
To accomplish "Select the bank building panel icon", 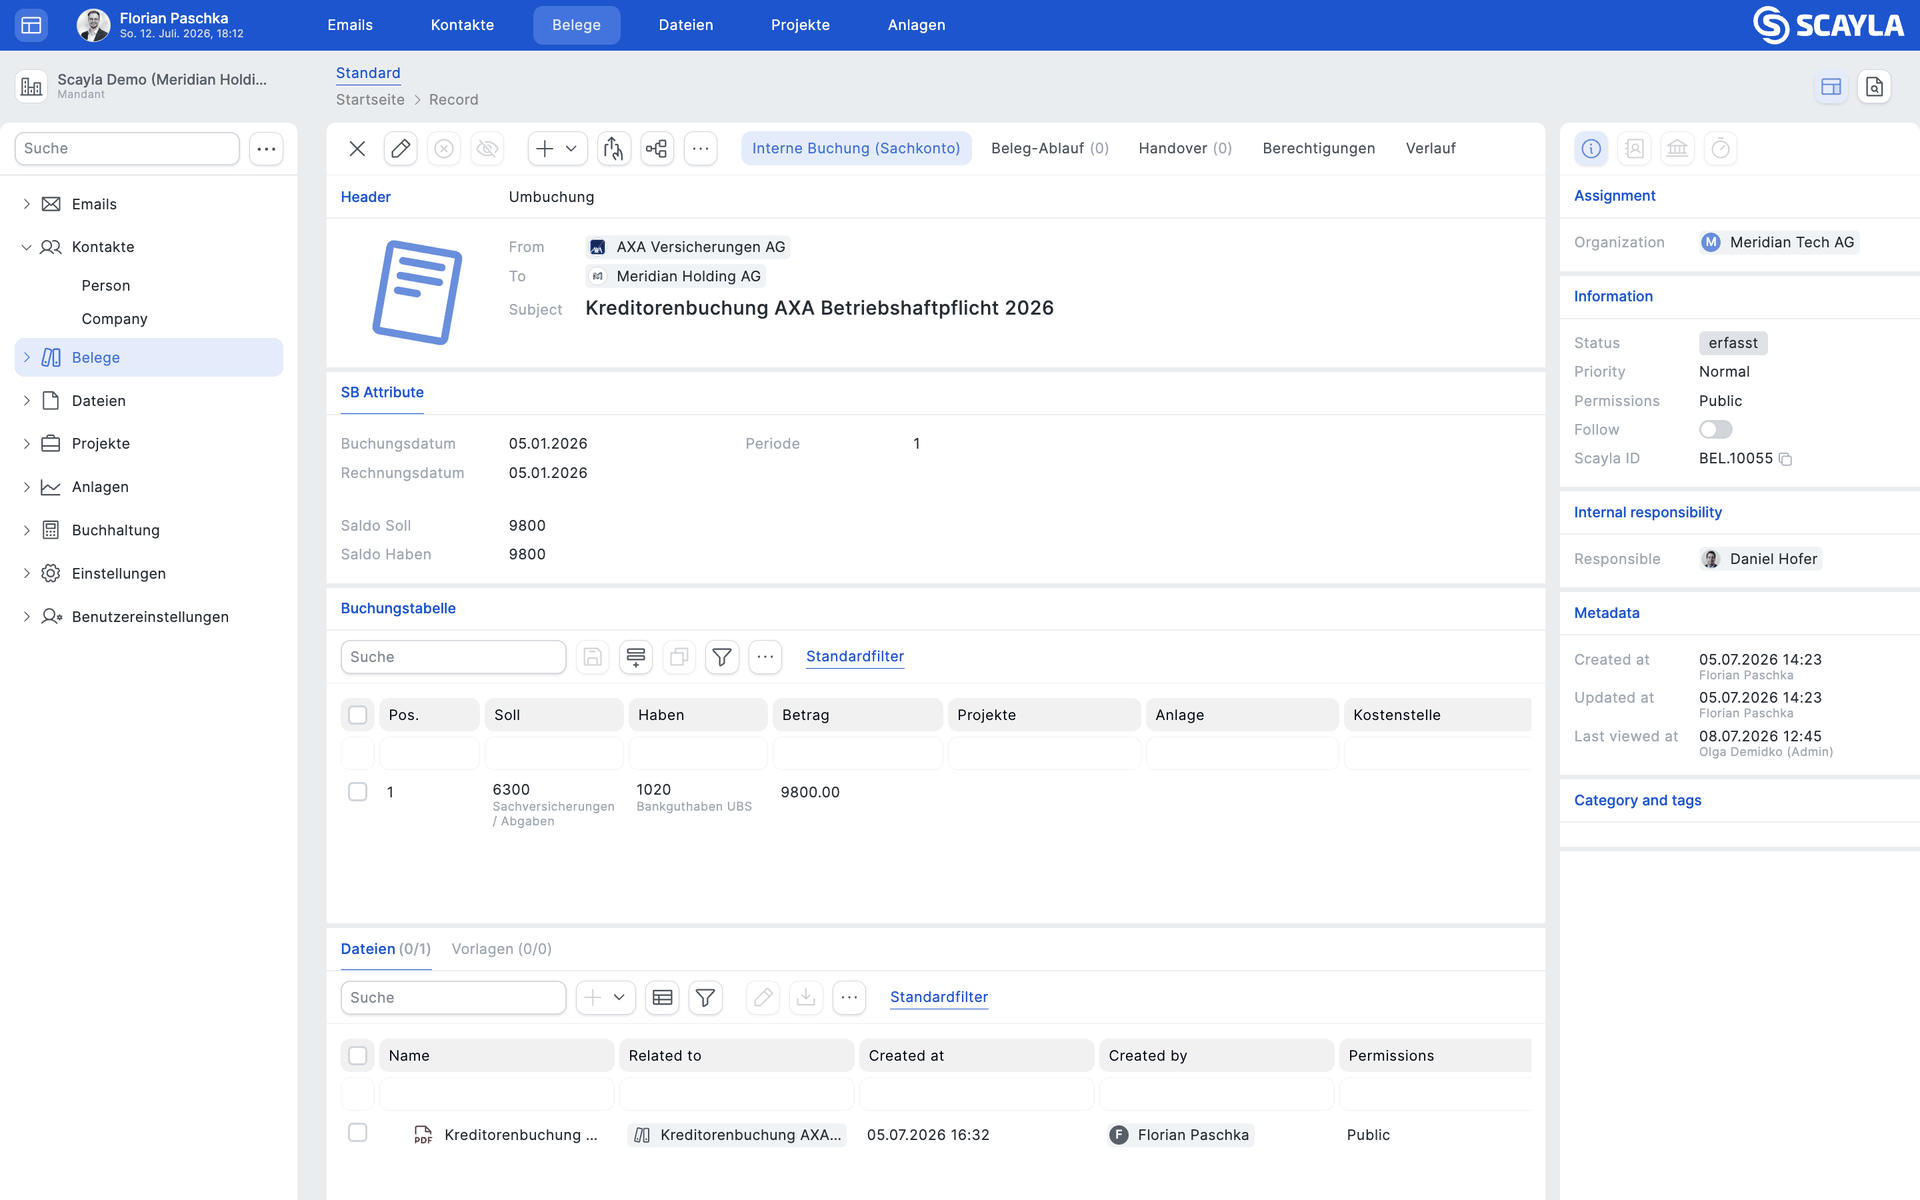I will [1677, 149].
